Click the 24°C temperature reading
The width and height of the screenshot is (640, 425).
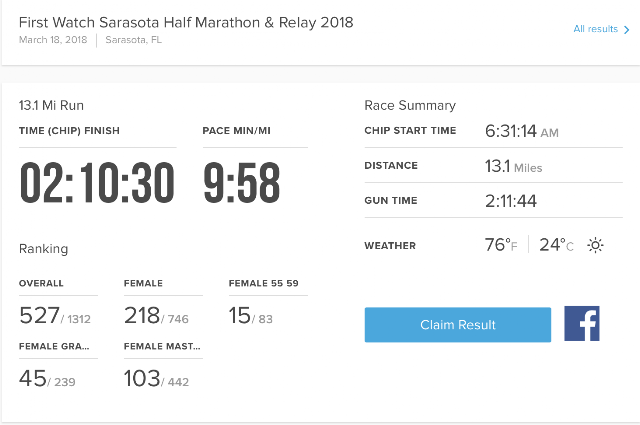pyautogui.click(x=556, y=245)
